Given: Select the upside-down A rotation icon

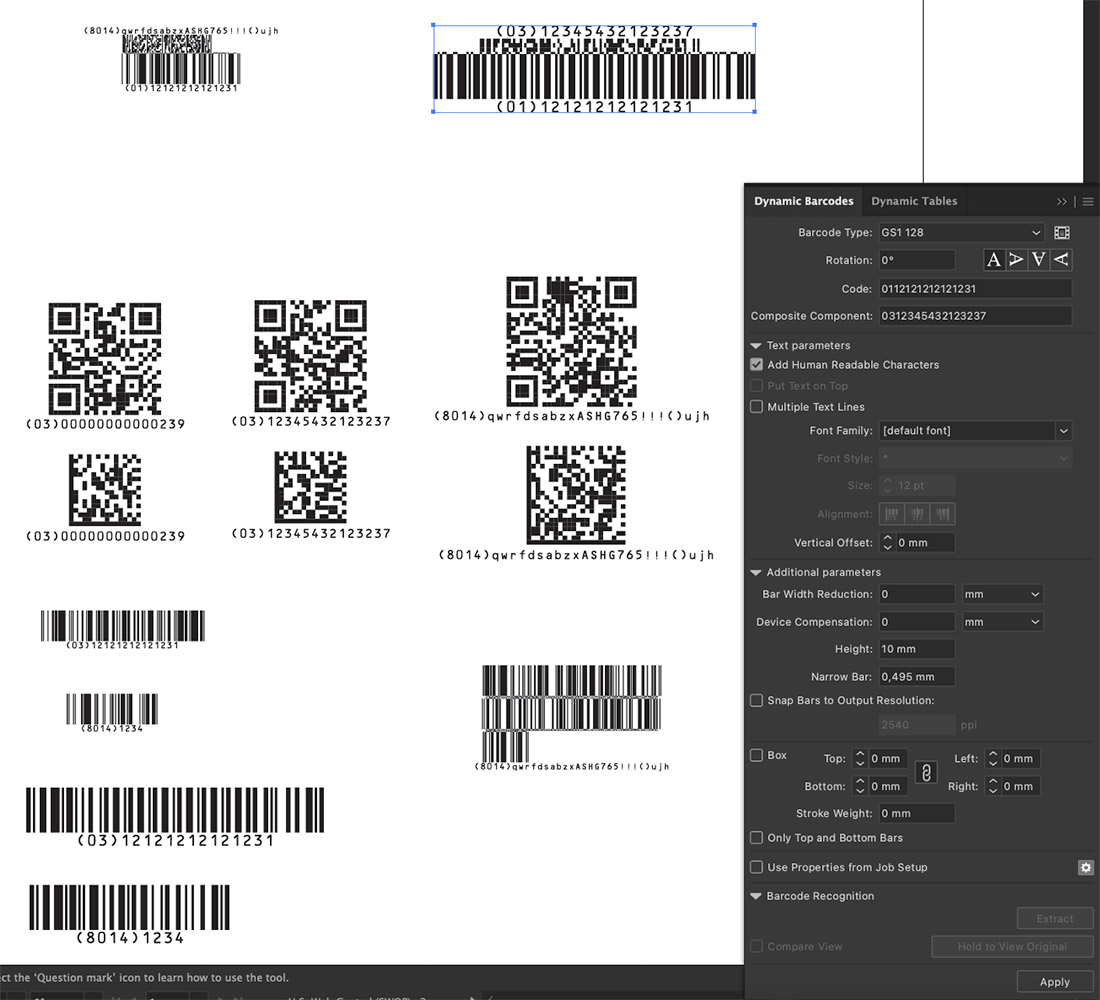Looking at the screenshot, I should [1040, 260].
